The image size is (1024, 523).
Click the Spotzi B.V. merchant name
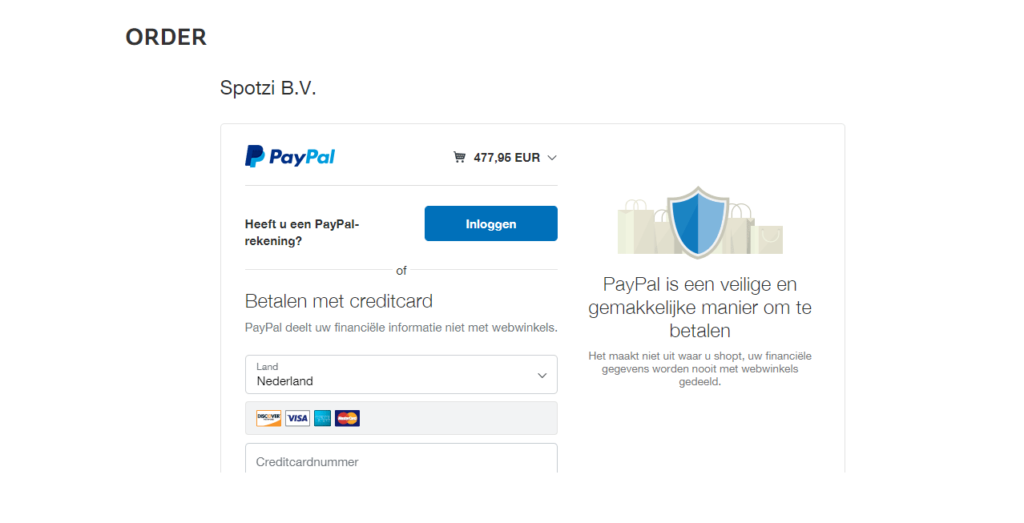click(268, 87)
